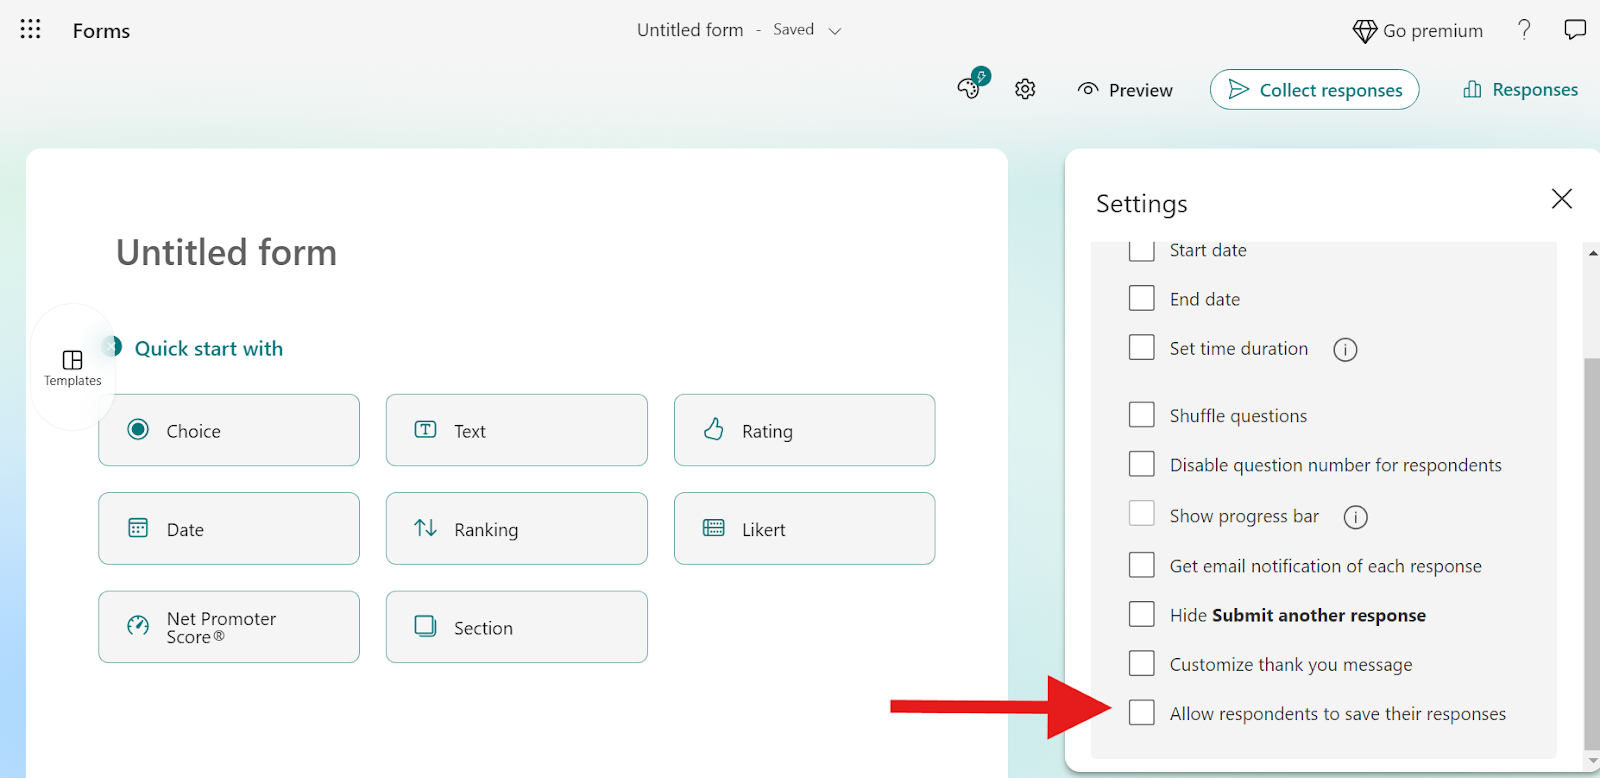Enable the Start date checkbox

1141,250
